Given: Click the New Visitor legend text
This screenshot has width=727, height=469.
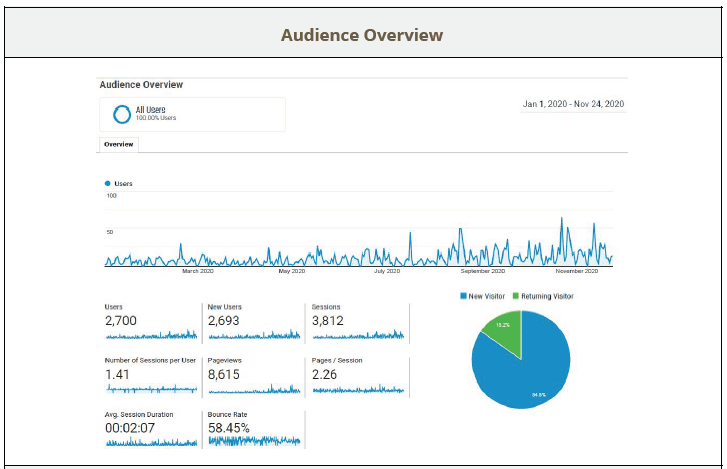Looking at the screenshot, I should coord(486,296).
